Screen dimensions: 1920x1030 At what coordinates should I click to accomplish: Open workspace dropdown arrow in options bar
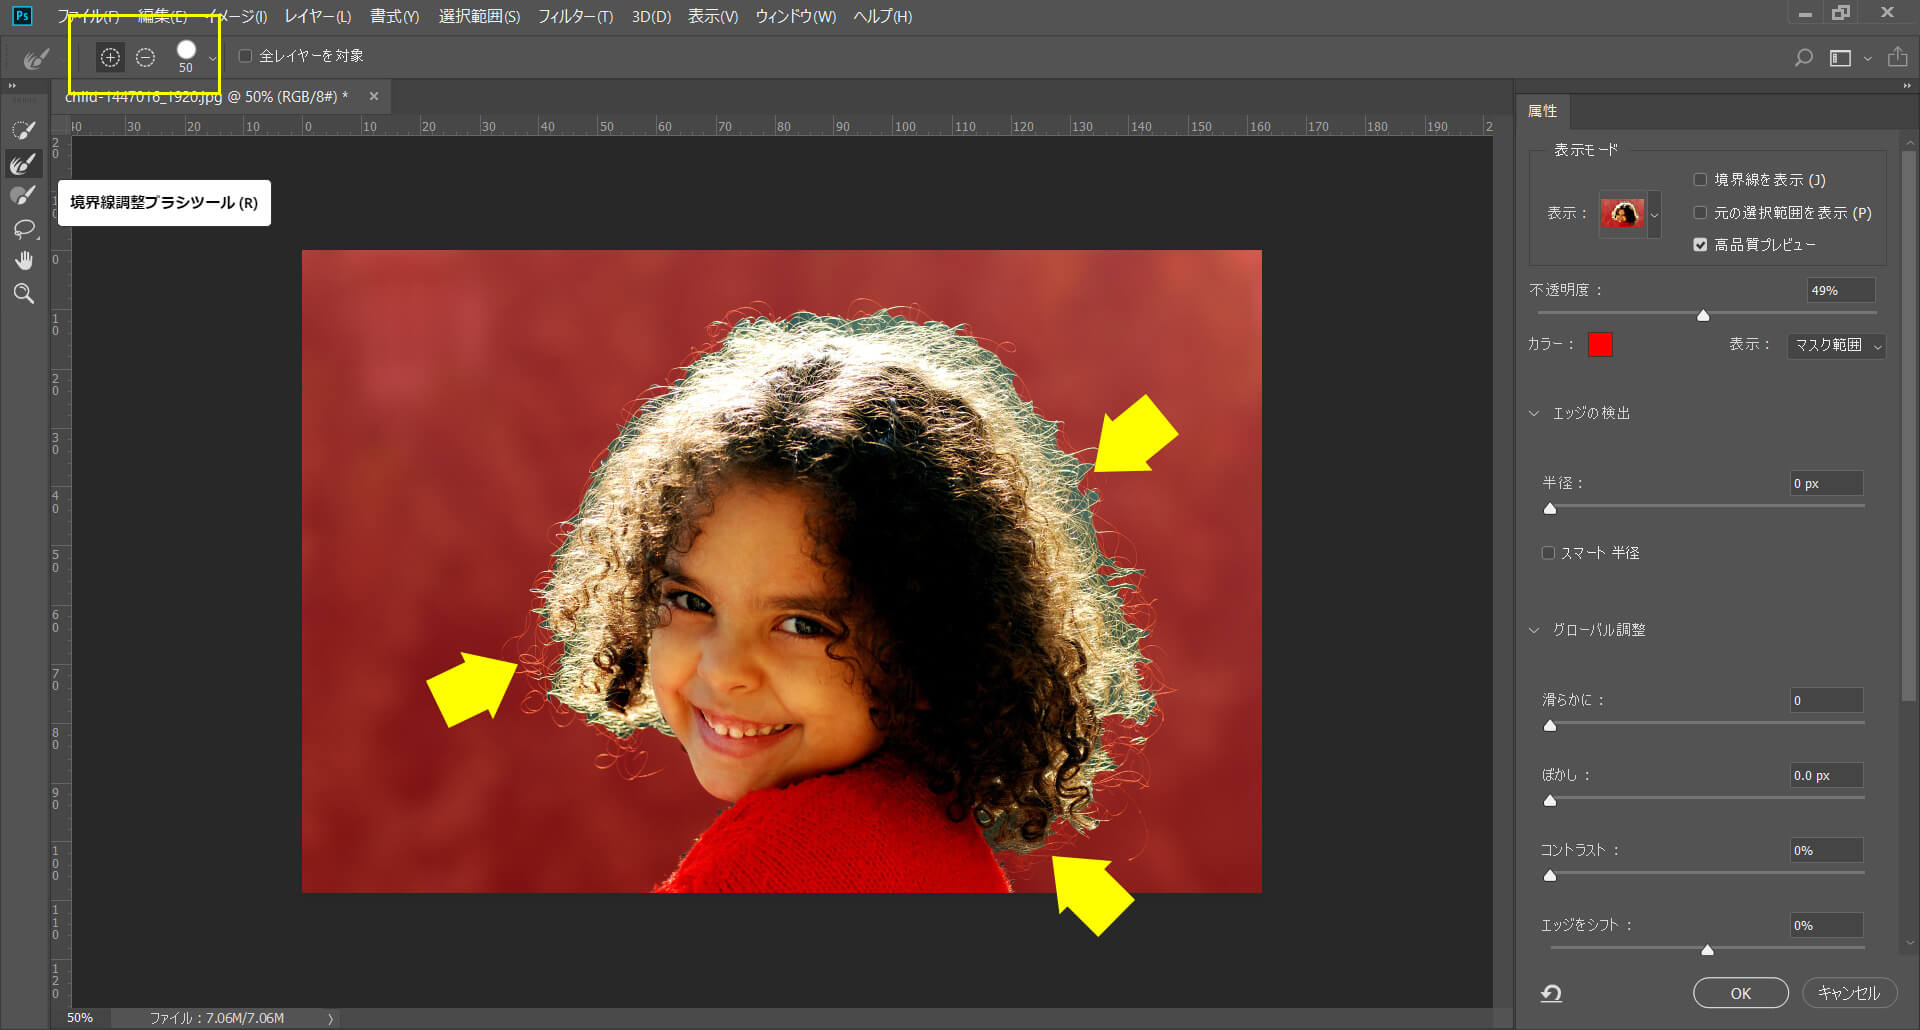(1867, 59)
